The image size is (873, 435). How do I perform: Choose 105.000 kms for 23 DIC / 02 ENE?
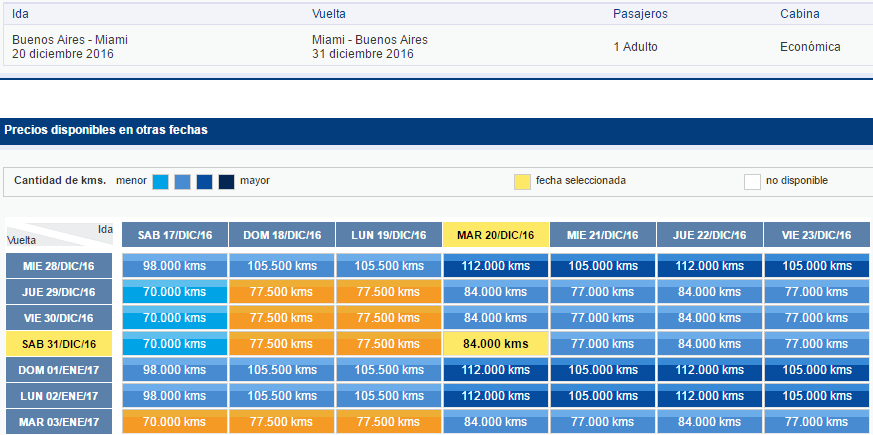(x=817, y=396)
